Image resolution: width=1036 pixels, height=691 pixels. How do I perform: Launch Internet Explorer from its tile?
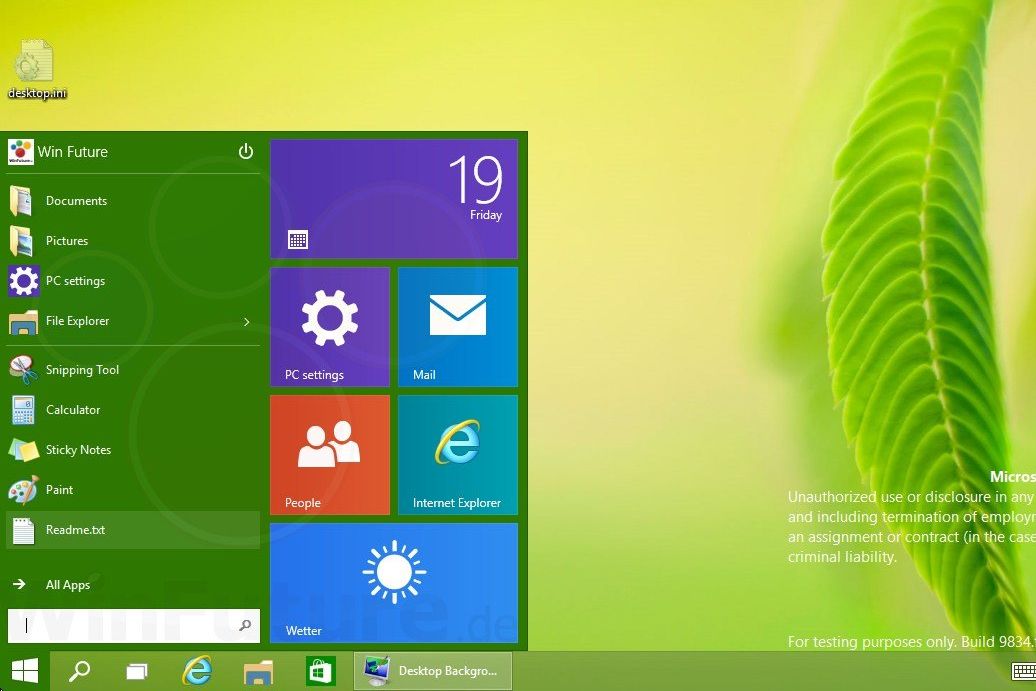click(x=458, y=454)
